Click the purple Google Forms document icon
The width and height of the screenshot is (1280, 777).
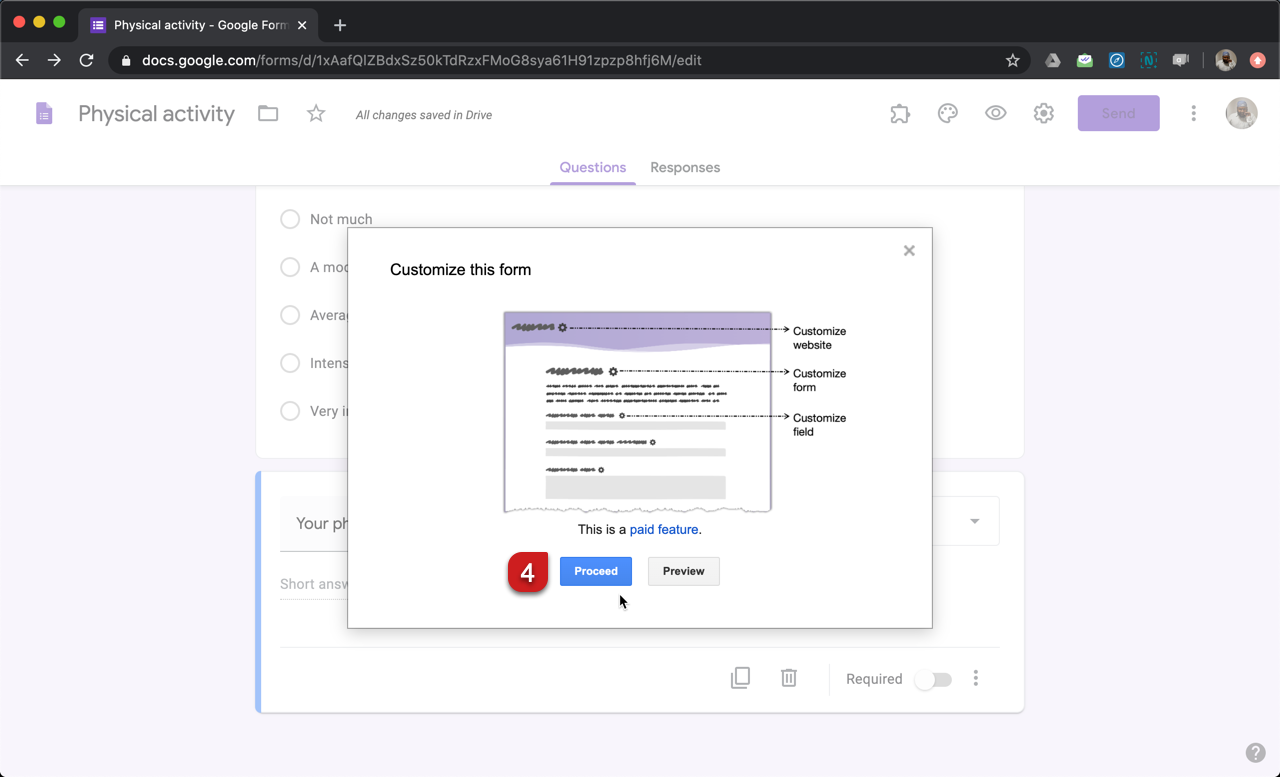tap(44, 113)
